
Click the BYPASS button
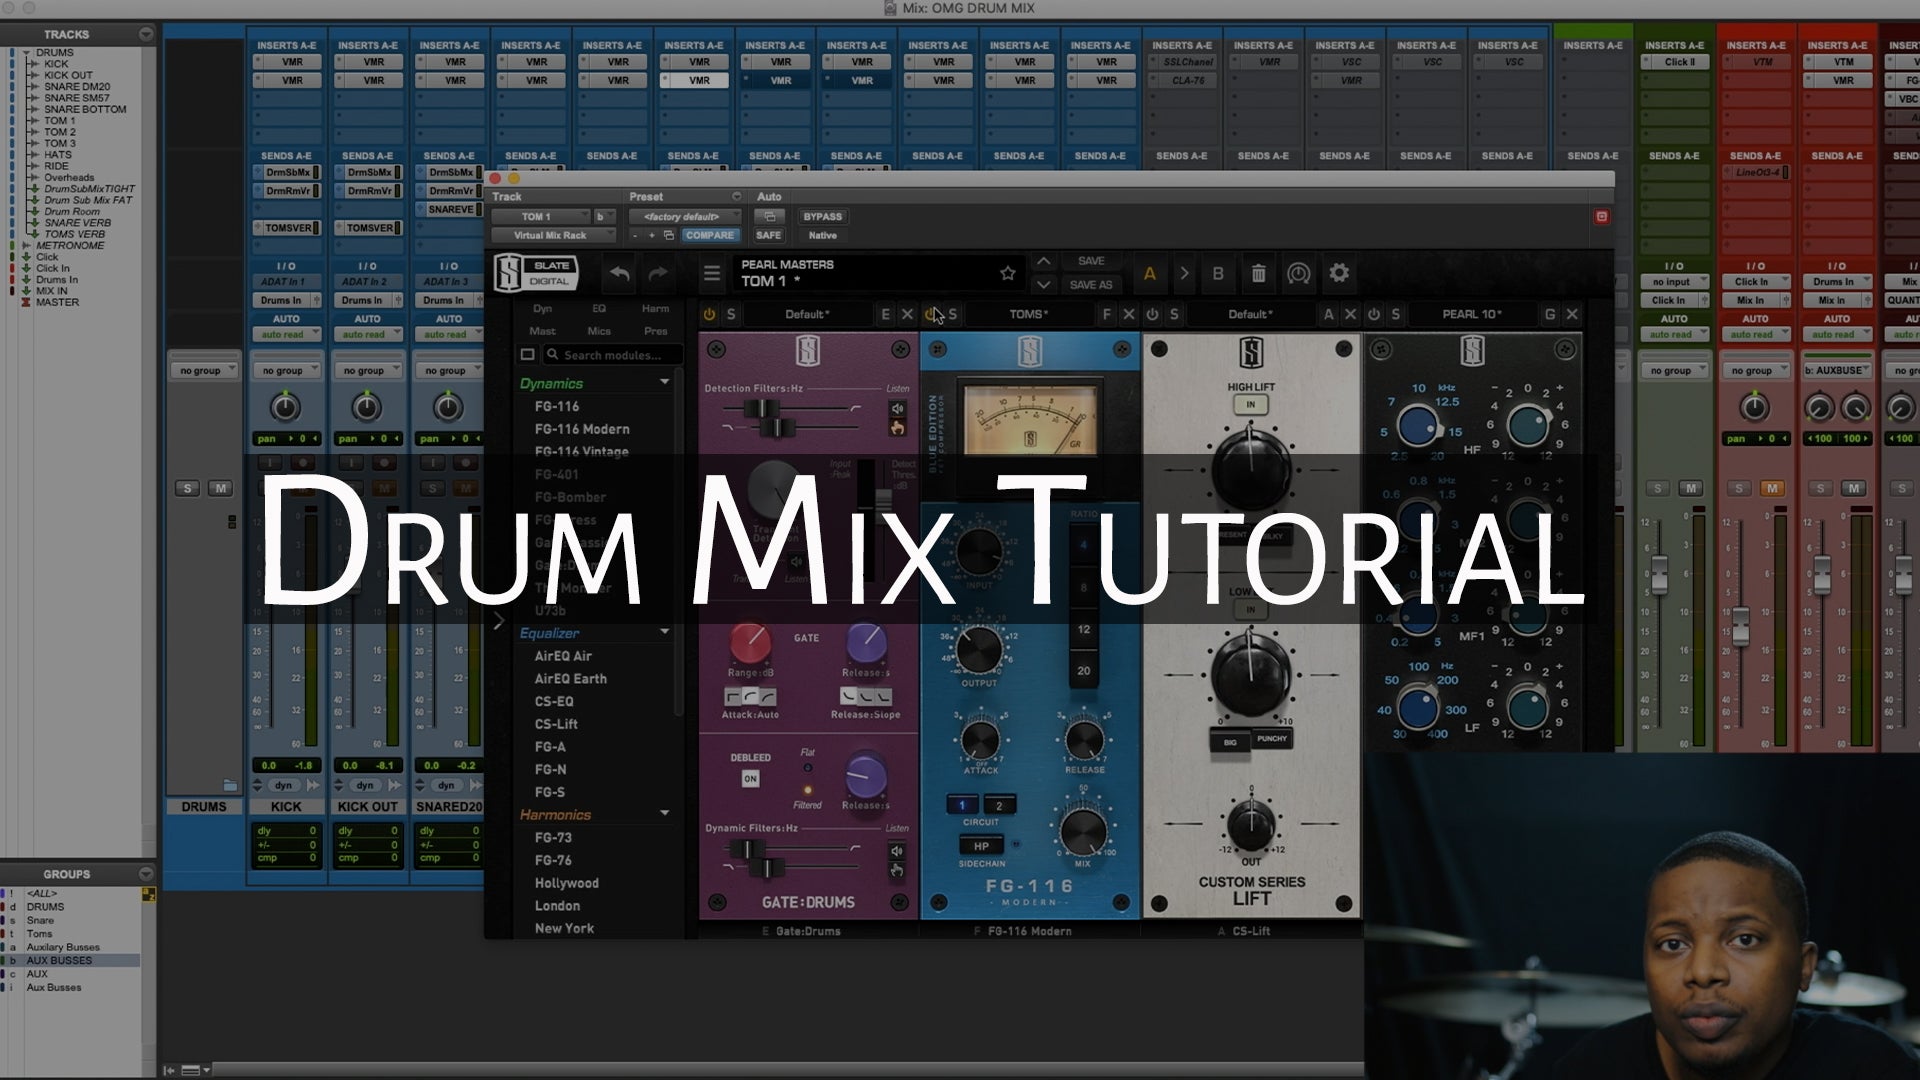[822, 216]
